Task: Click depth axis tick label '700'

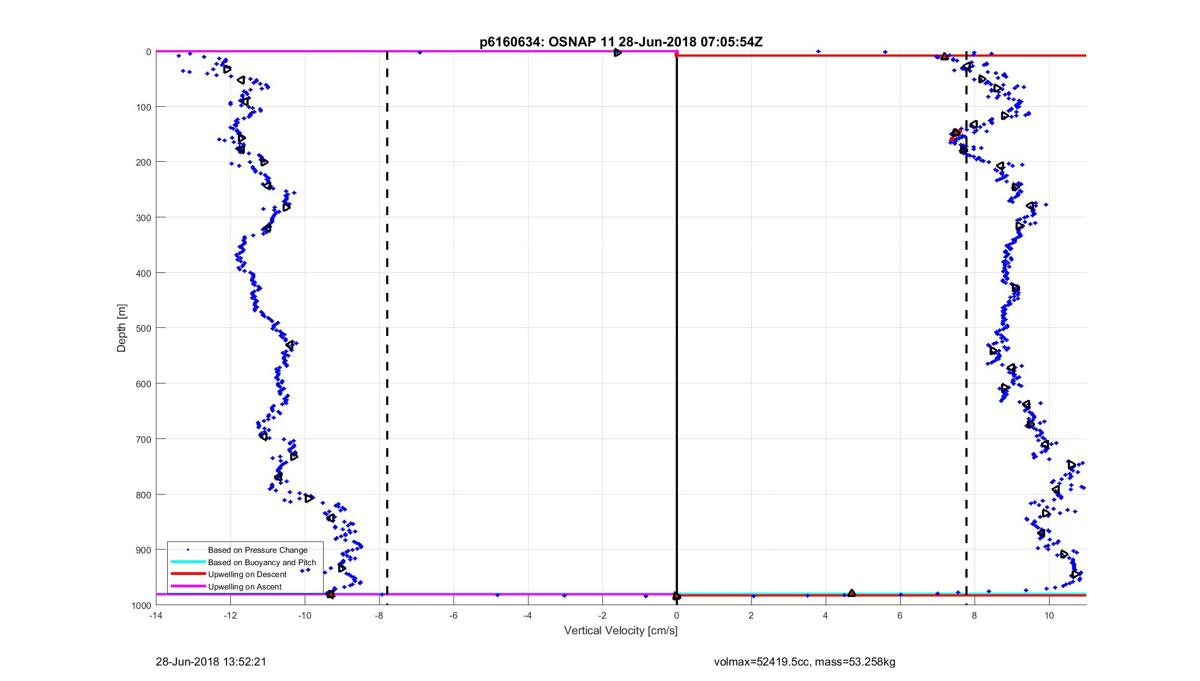Action: click(143, 439)
